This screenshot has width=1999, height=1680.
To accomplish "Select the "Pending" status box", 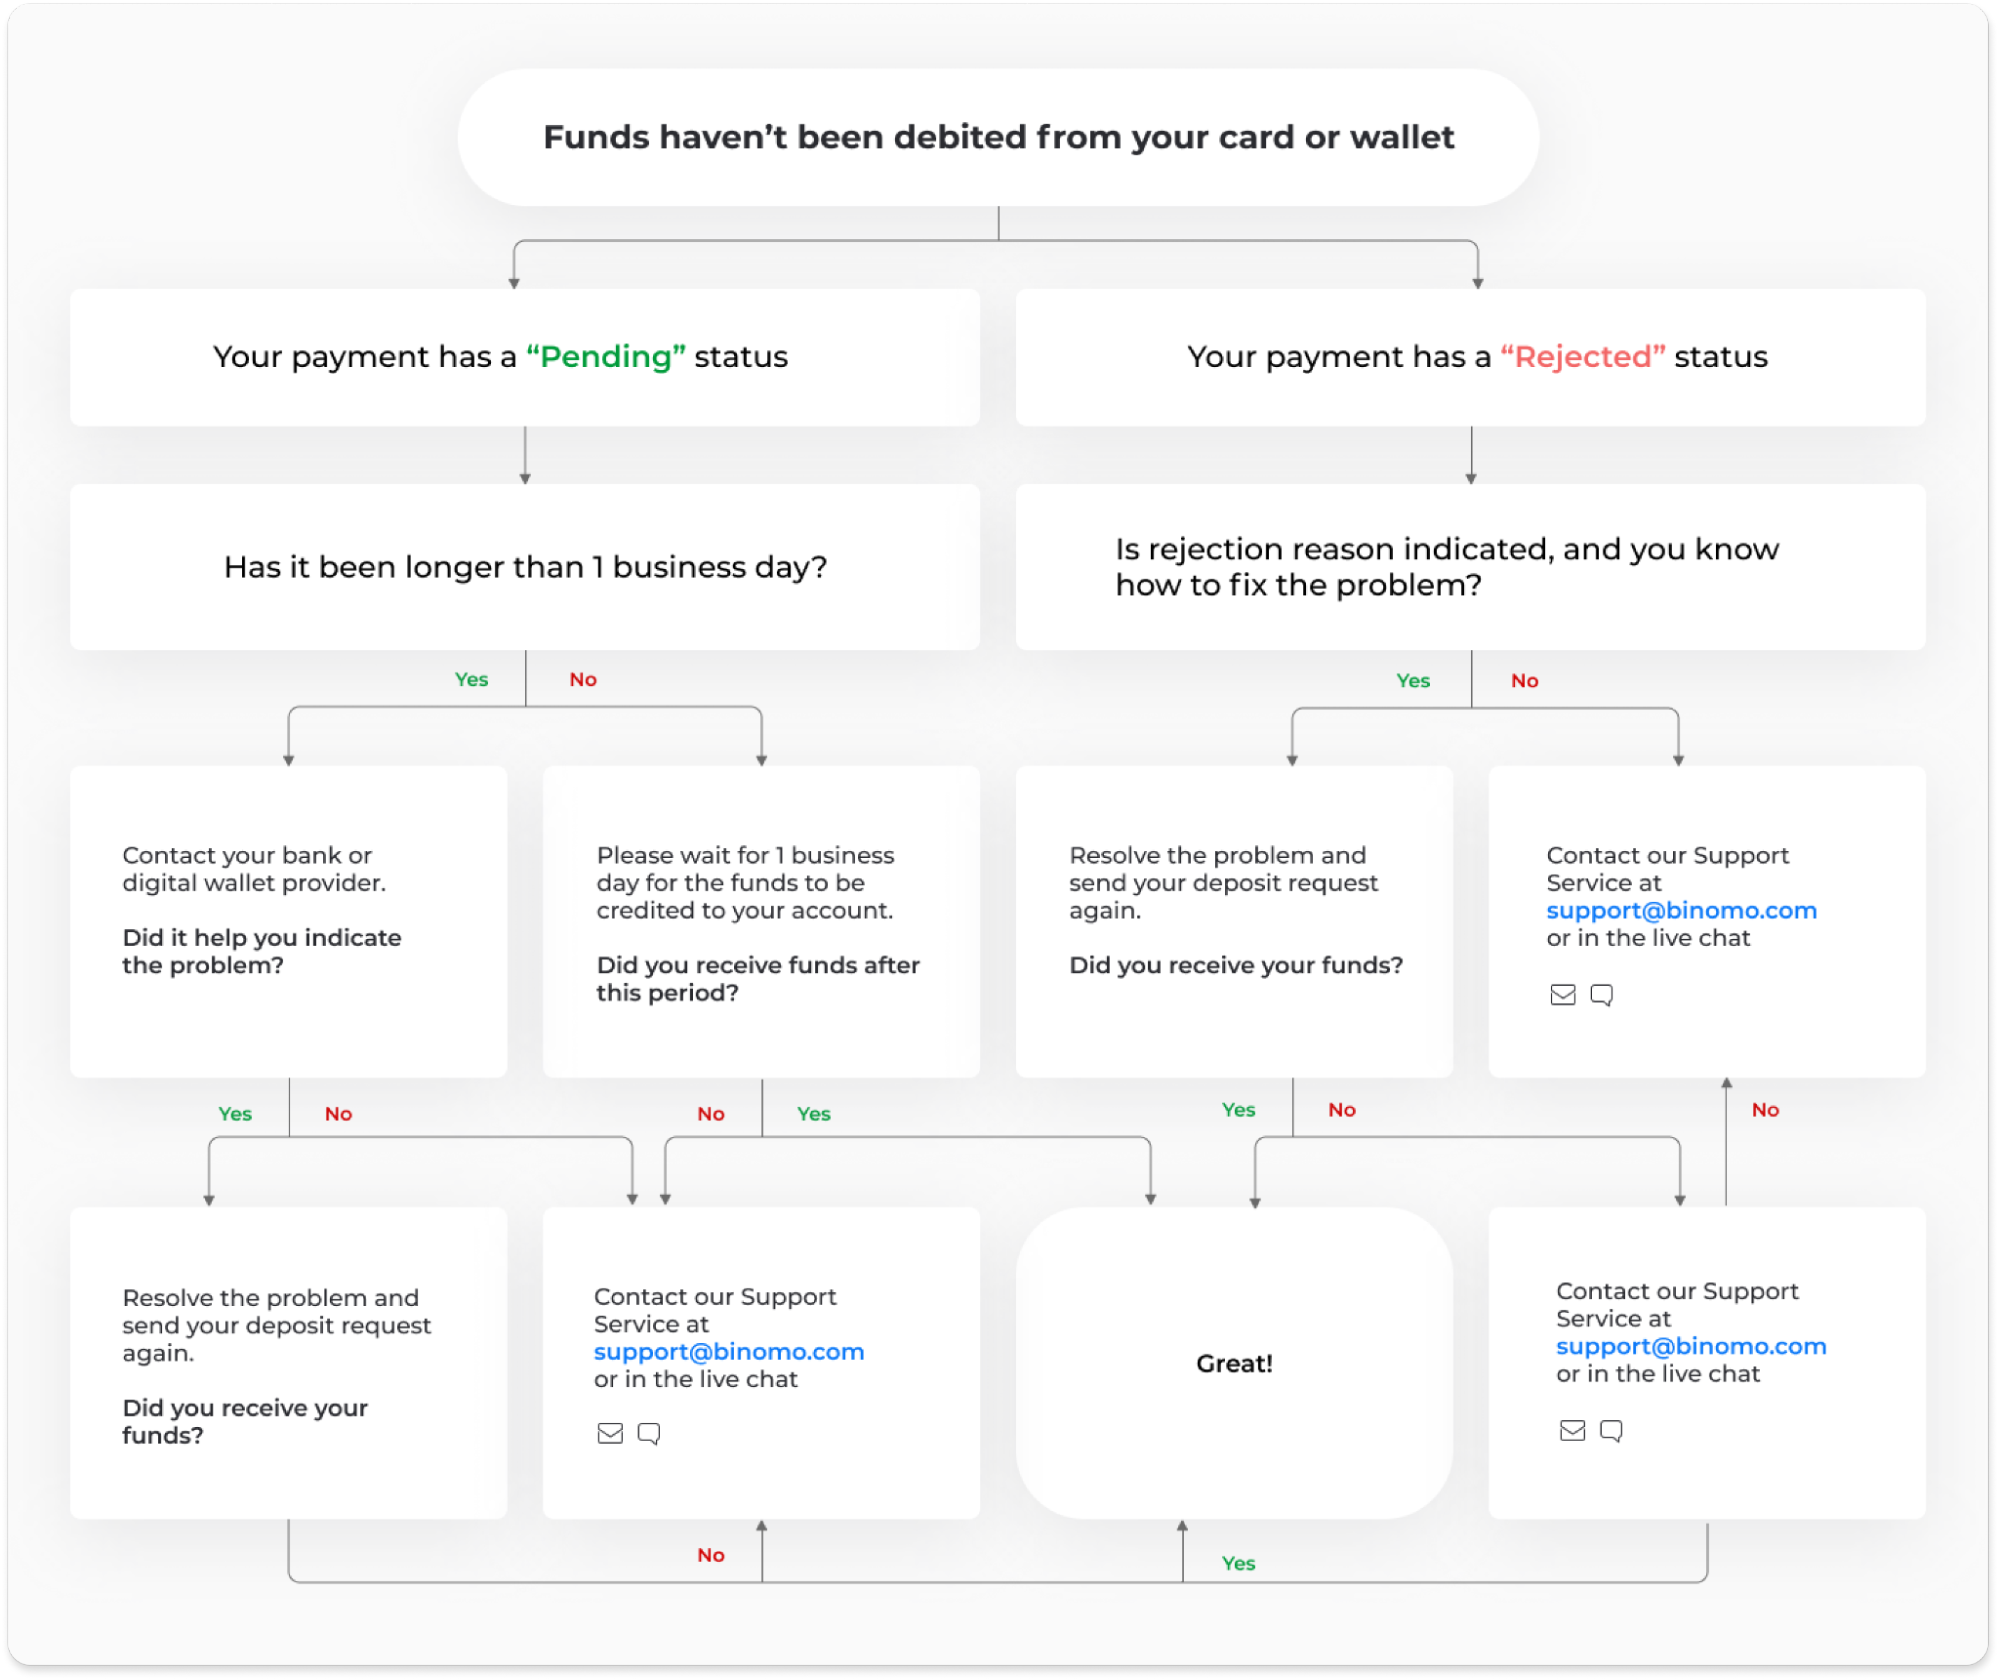I will point(524,357).
